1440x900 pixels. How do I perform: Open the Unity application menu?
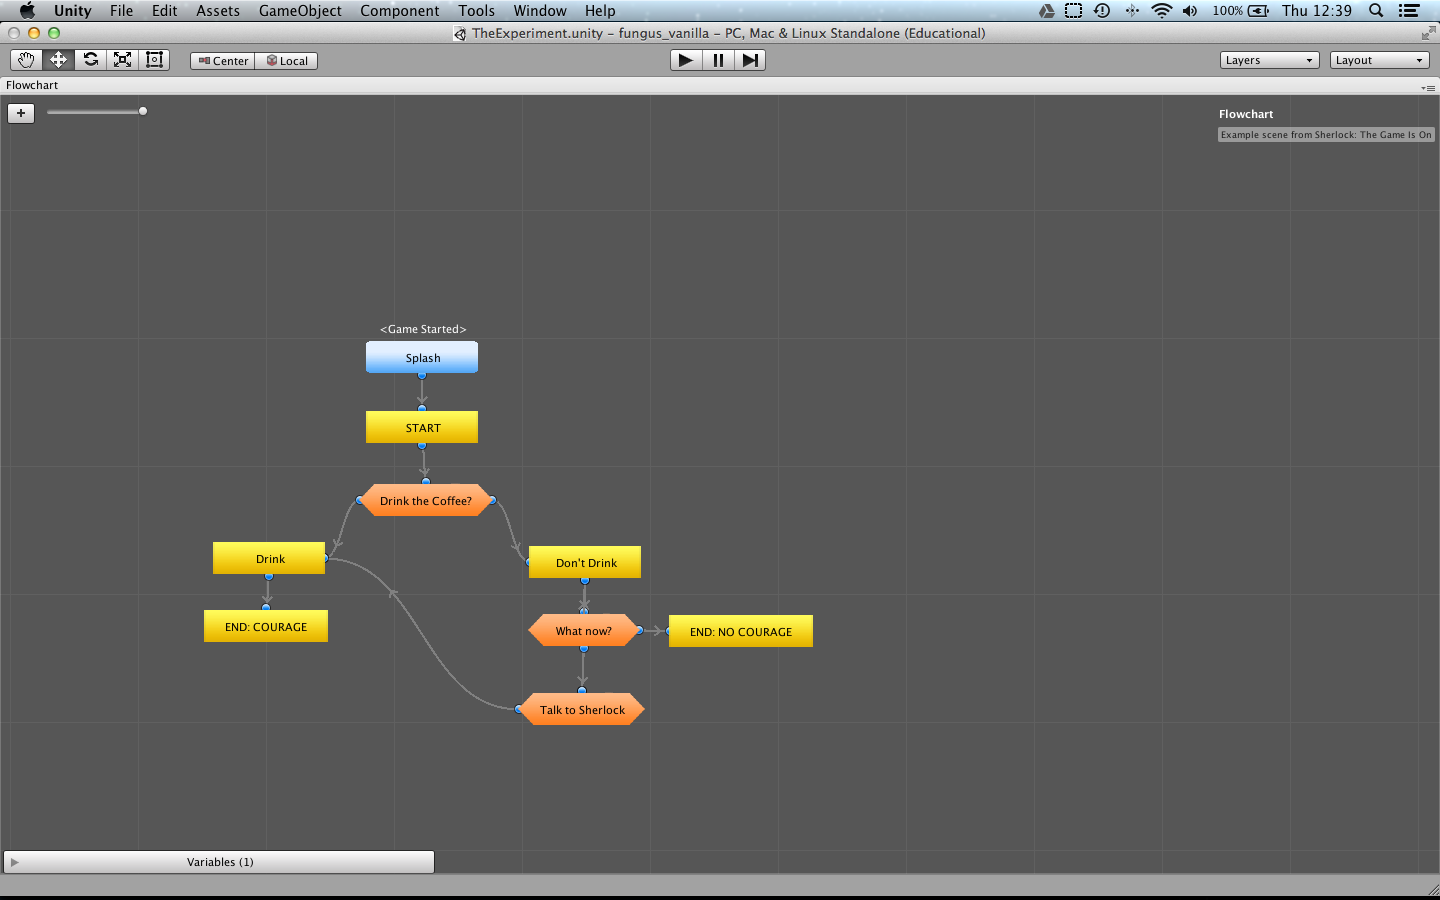(x=72, y=11)
